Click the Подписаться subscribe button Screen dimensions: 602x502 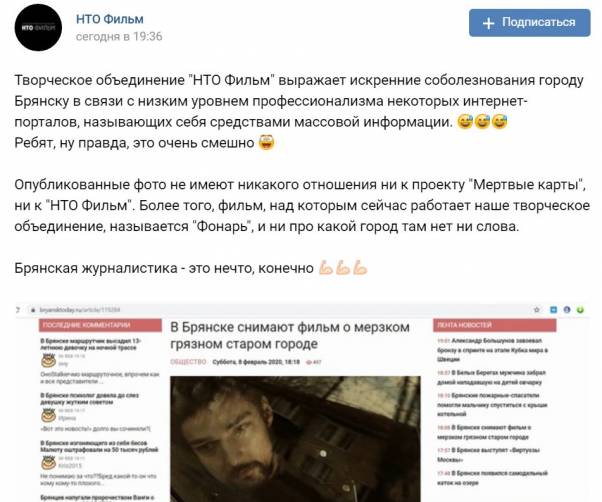click(x=529, y=23)
